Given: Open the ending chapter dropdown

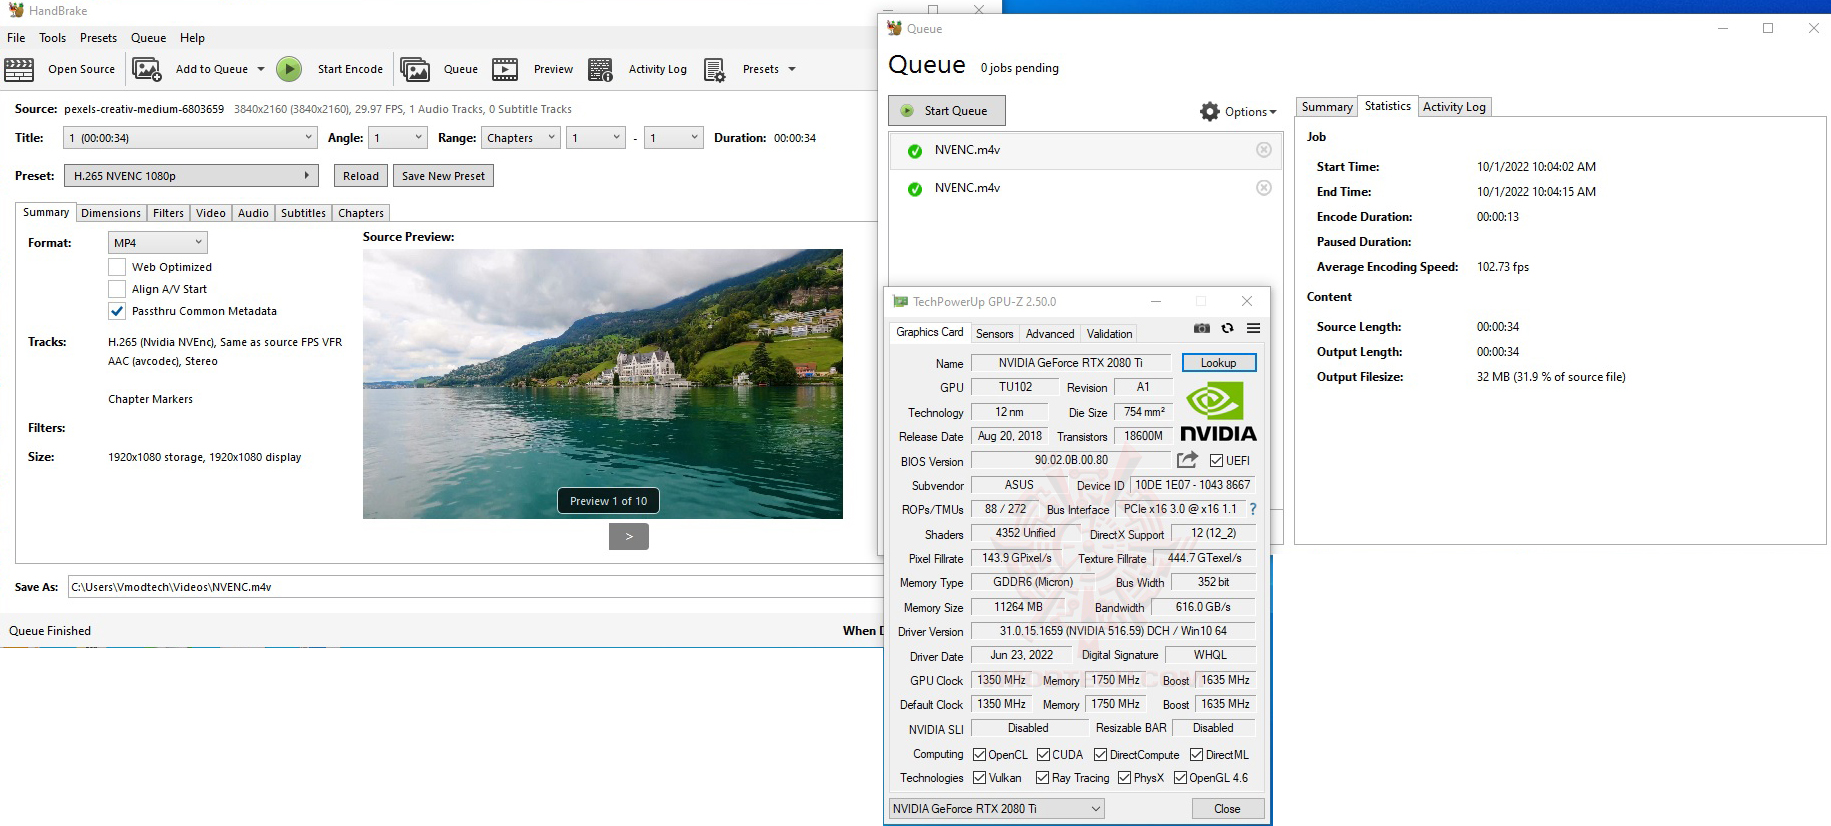Looking at the screenshot, I should pyautogui.click(x=674, y=138).
